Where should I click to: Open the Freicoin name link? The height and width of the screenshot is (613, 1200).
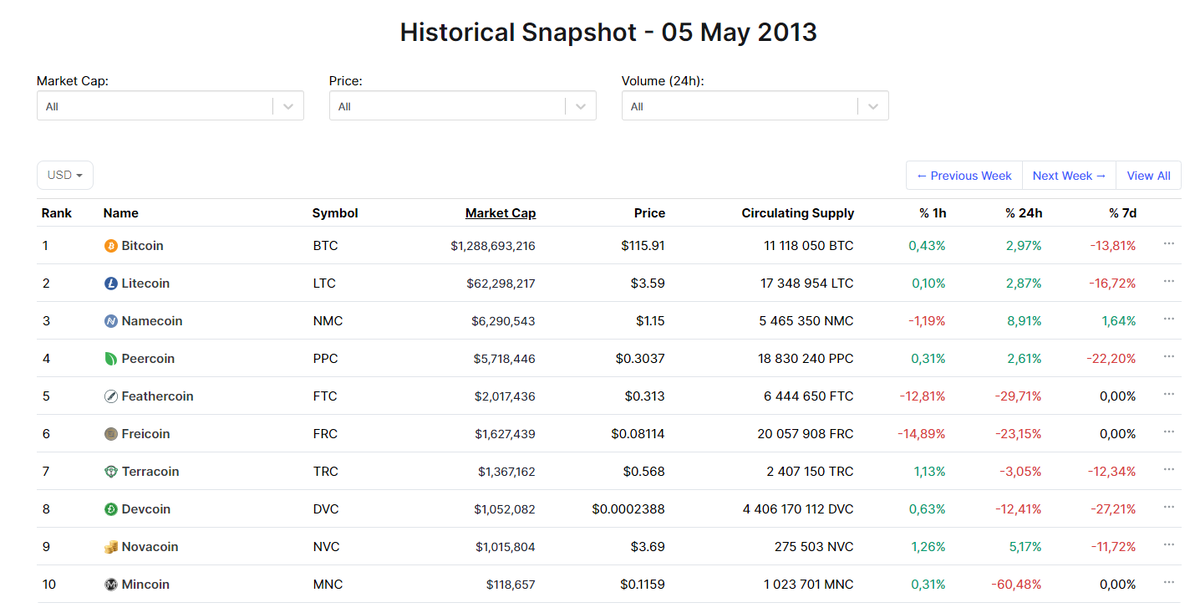tap(146, 434)
